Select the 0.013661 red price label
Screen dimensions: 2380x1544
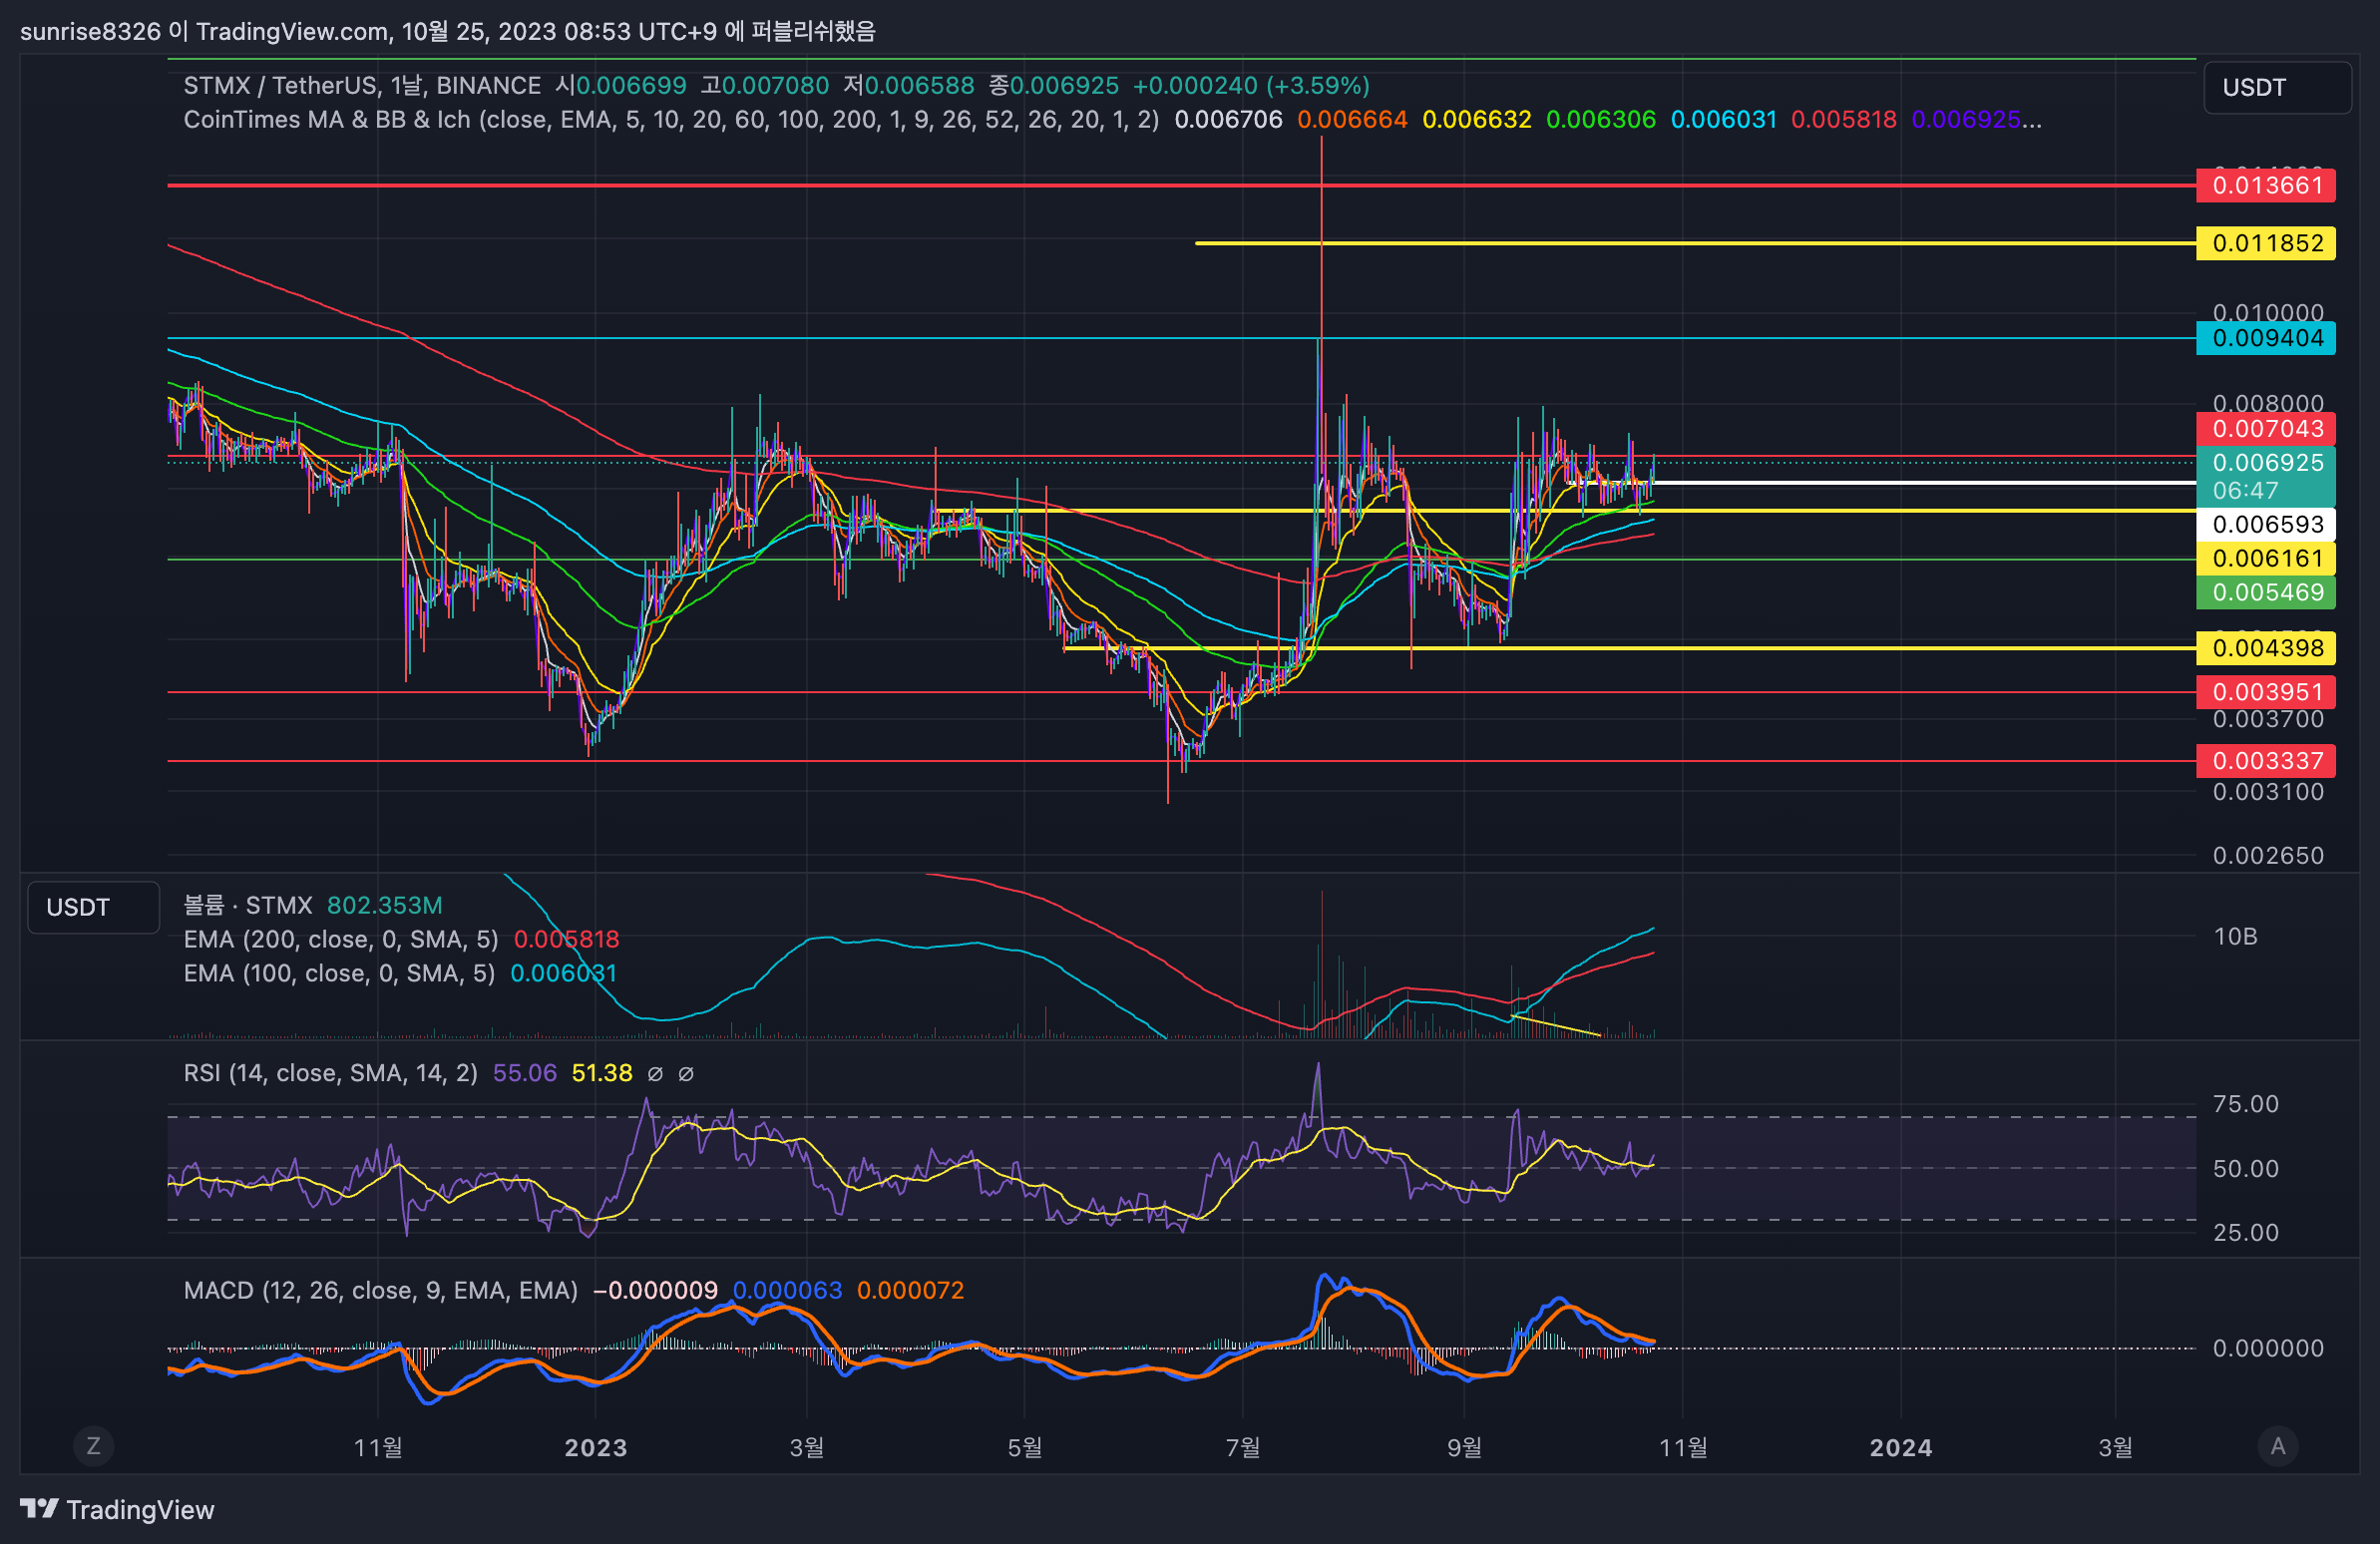[2264, 185]
